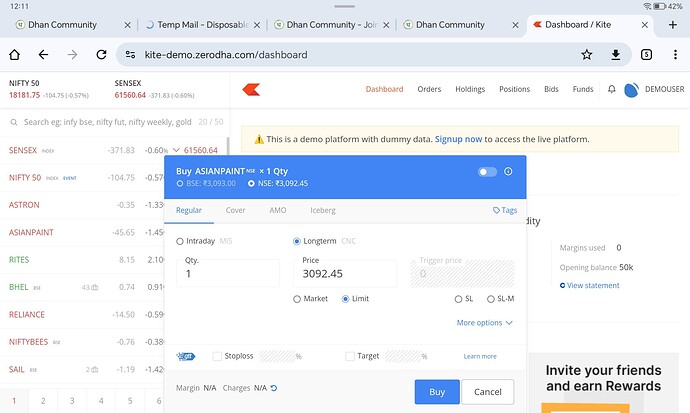Select Intraday MIS product
The height and width of the screenshot is (413, 690).
click(x=180, y=241)
